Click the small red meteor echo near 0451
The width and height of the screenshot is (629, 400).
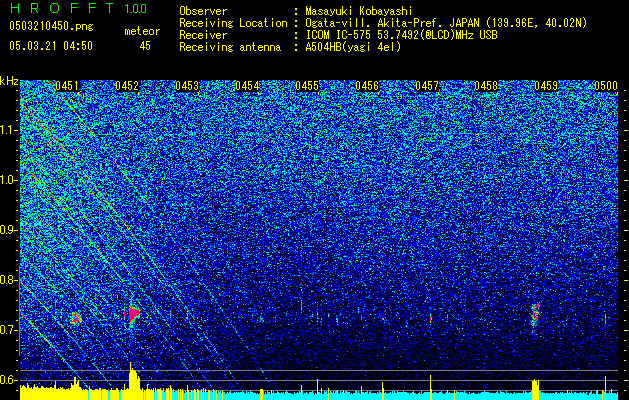click(75, 318)
